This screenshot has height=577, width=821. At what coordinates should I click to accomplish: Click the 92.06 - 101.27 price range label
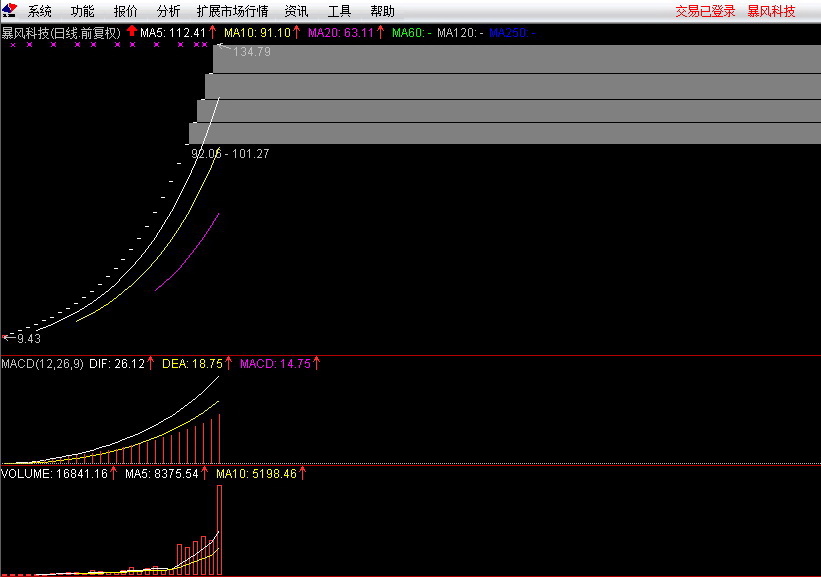(x=230, y=154)
